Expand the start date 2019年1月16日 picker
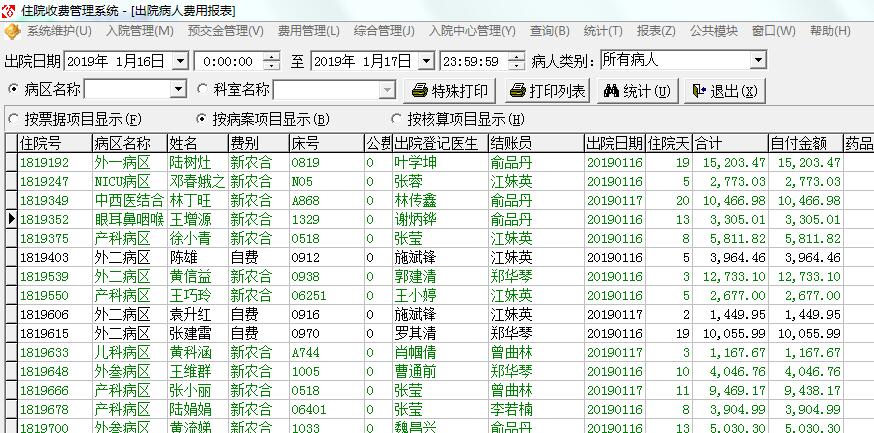The height and width of the screenshot is (433, 874). tap(179, 61)
